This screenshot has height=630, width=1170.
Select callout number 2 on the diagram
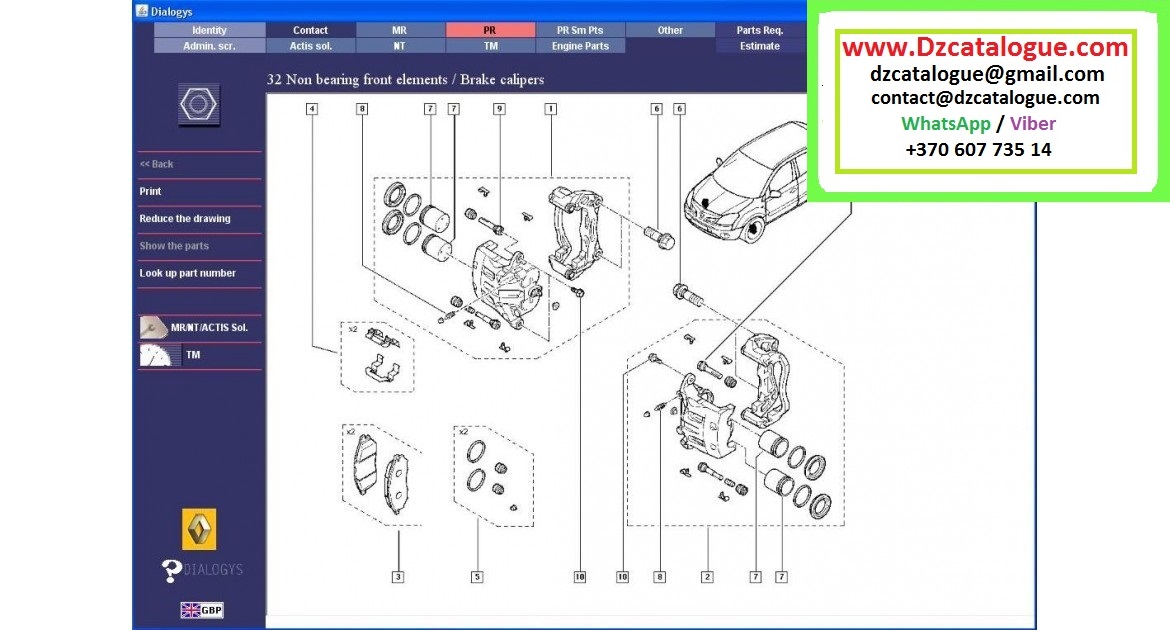pos(707,577)
